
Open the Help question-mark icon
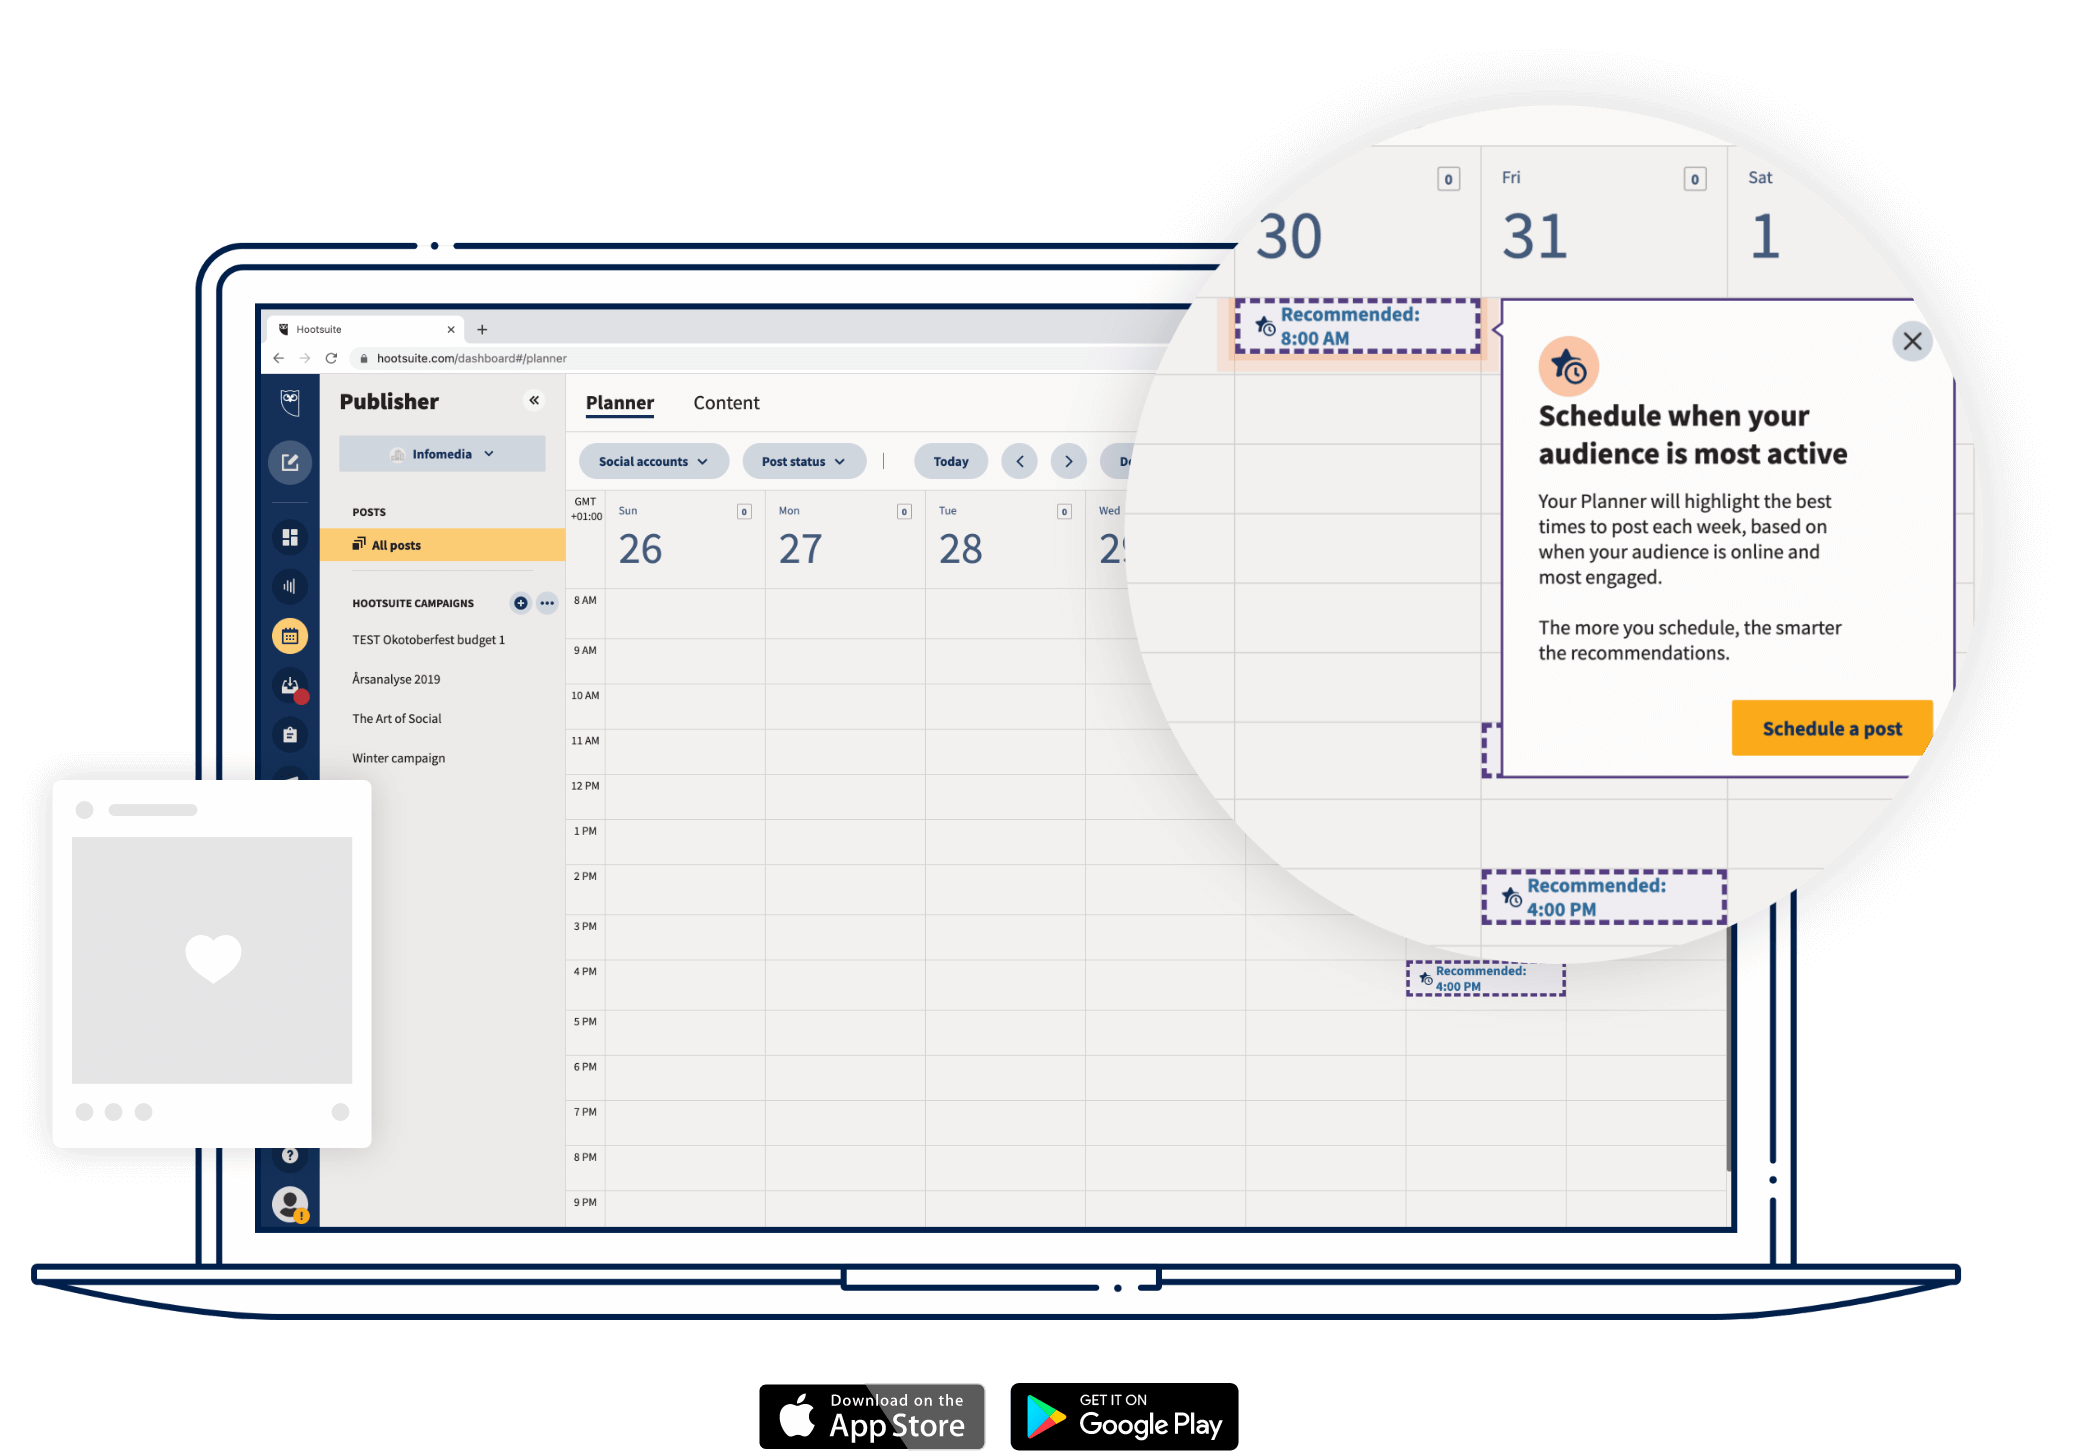(290, 1154)
